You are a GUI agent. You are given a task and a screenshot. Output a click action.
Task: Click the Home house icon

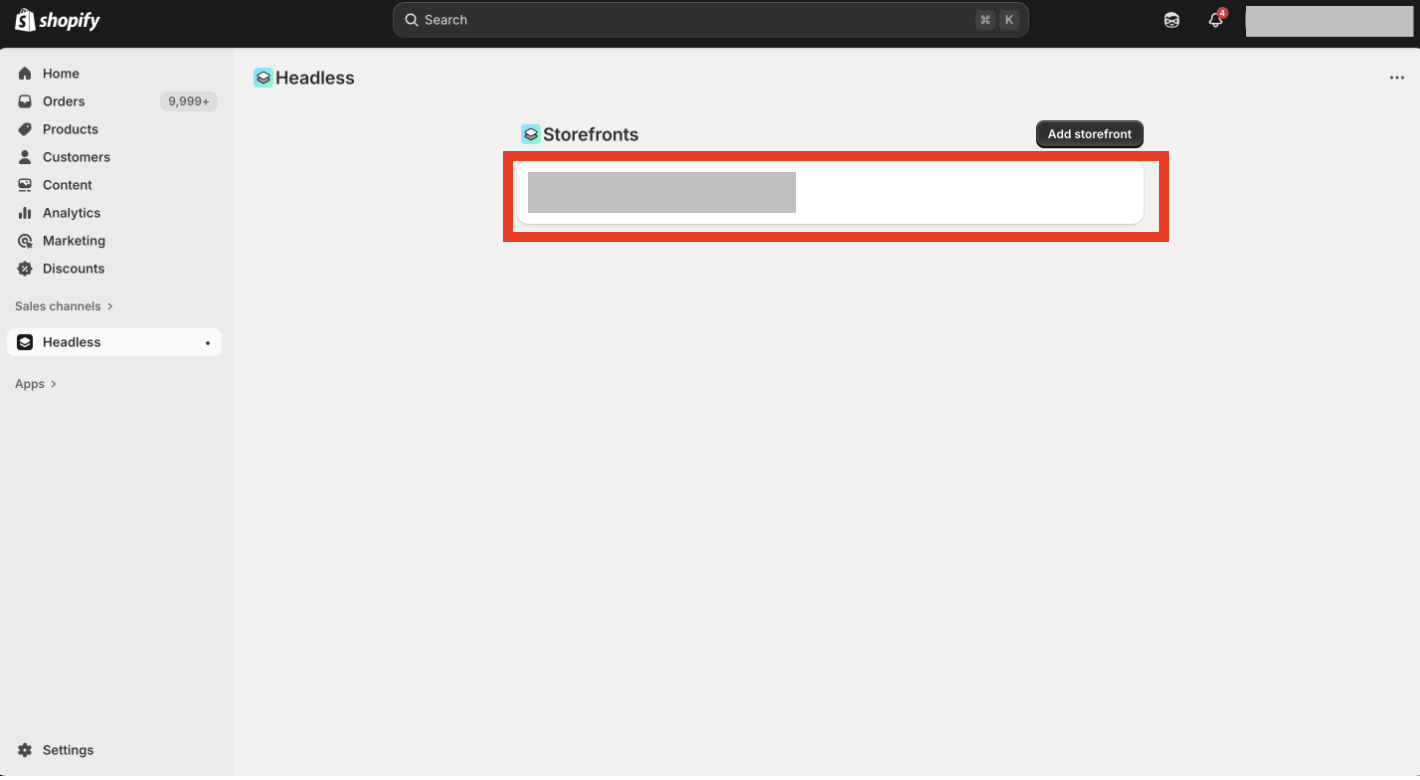[25, 74]
